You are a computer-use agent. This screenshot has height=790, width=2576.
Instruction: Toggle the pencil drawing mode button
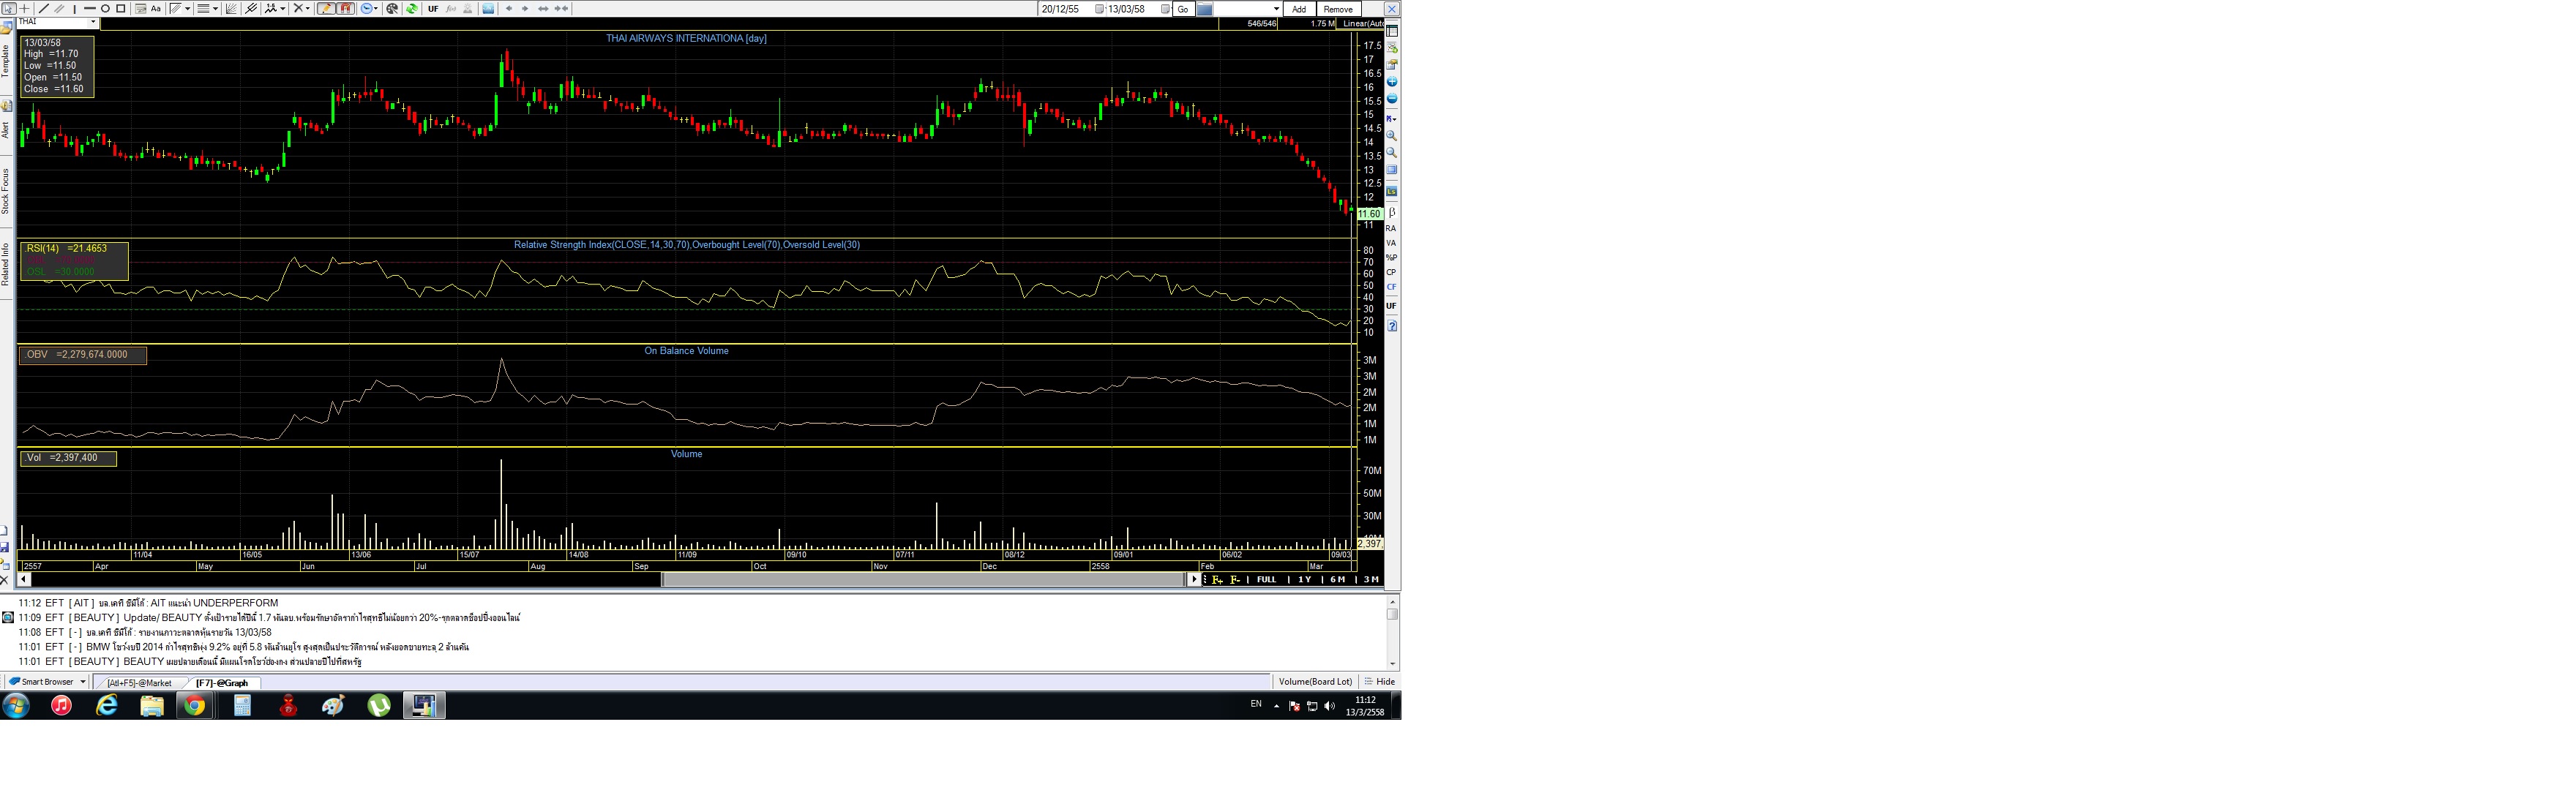(326, 9)
